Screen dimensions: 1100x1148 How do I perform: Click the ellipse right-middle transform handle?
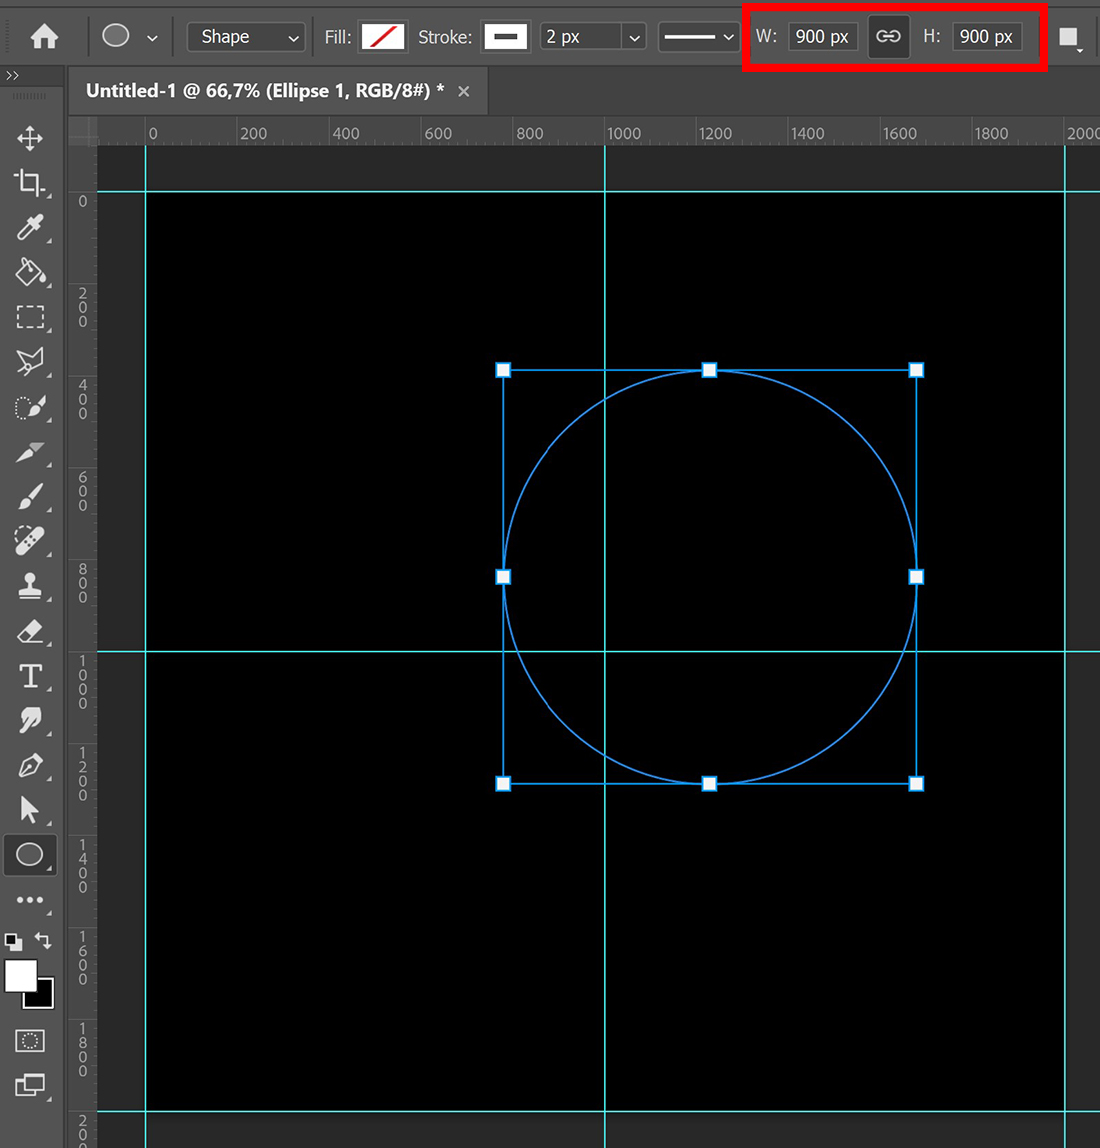coord(916,577)
